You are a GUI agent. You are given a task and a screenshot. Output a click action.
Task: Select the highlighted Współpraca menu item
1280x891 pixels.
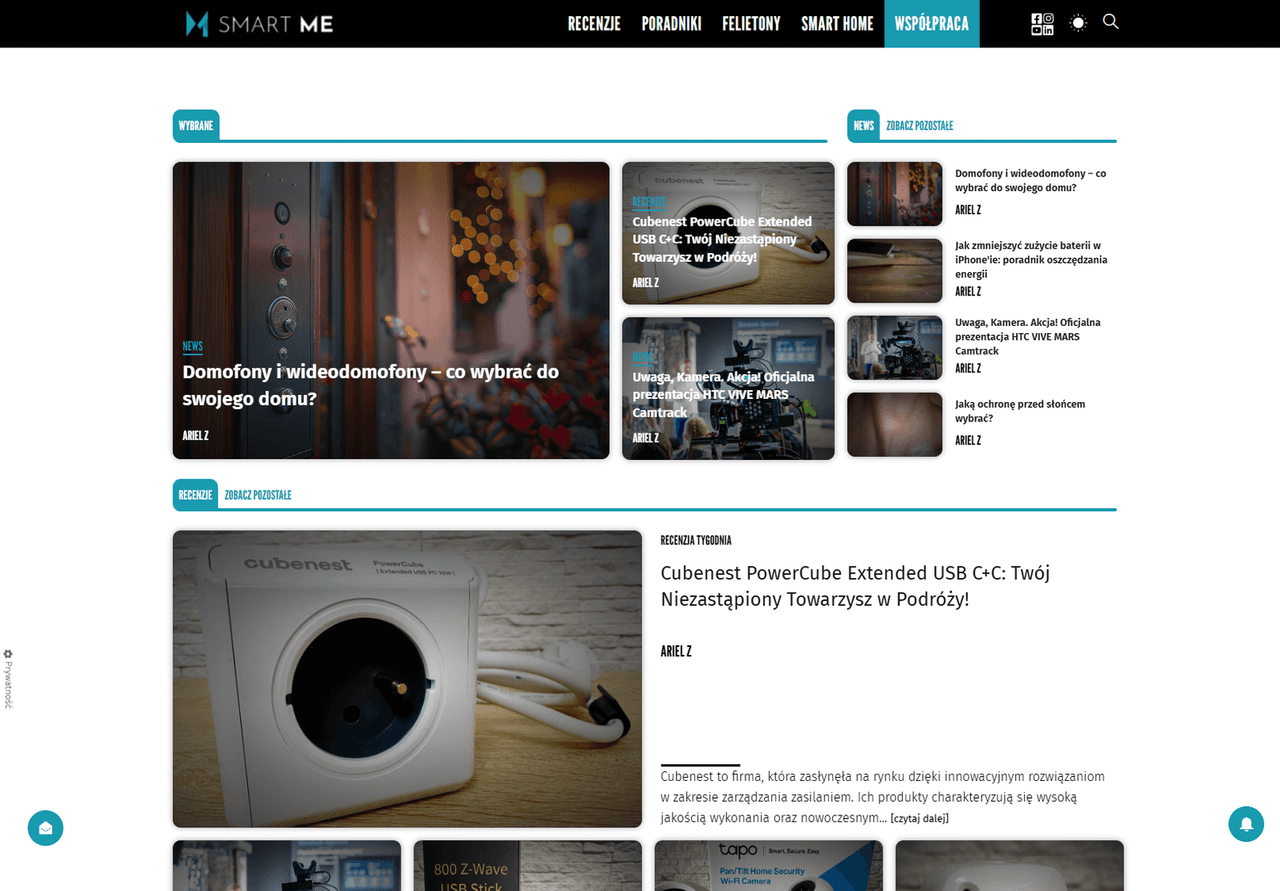(x=931, y=24)
